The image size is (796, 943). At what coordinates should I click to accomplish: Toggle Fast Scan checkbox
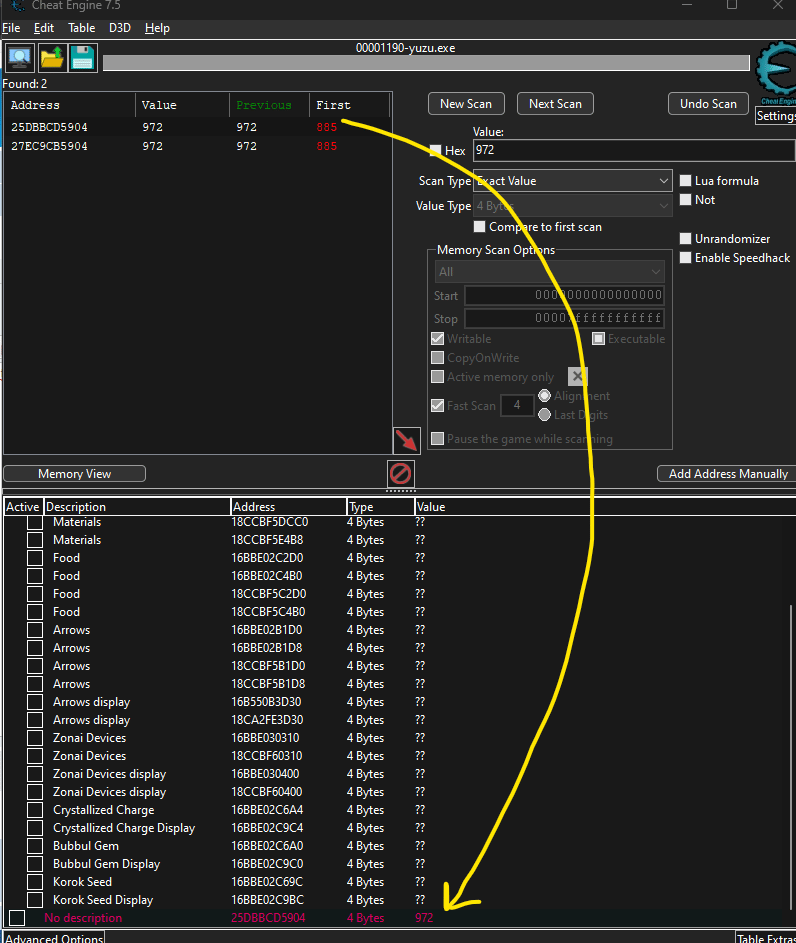point(438,405)
